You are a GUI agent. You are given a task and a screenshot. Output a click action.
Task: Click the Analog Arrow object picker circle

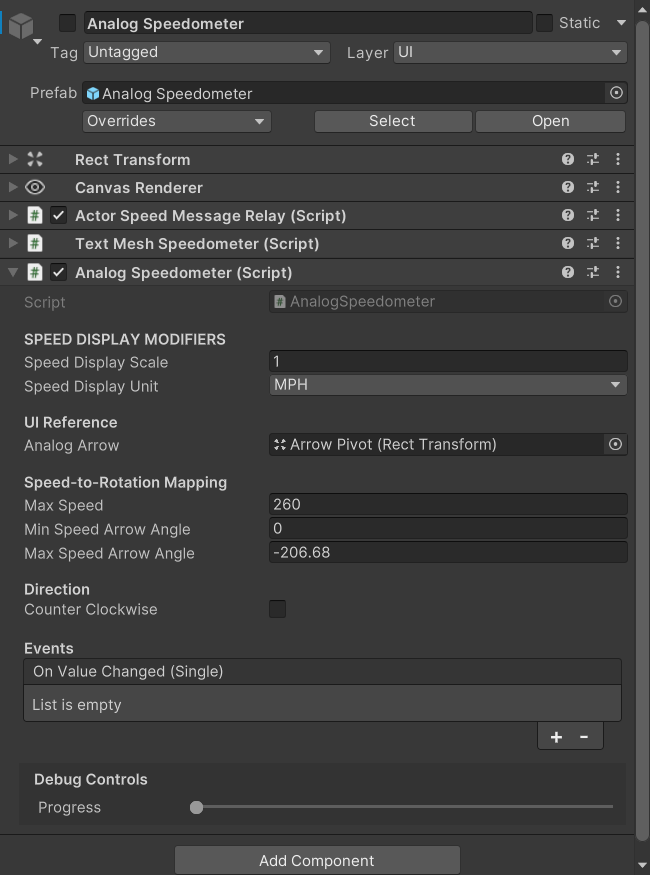pyautogui.click(x=615, y=445)
